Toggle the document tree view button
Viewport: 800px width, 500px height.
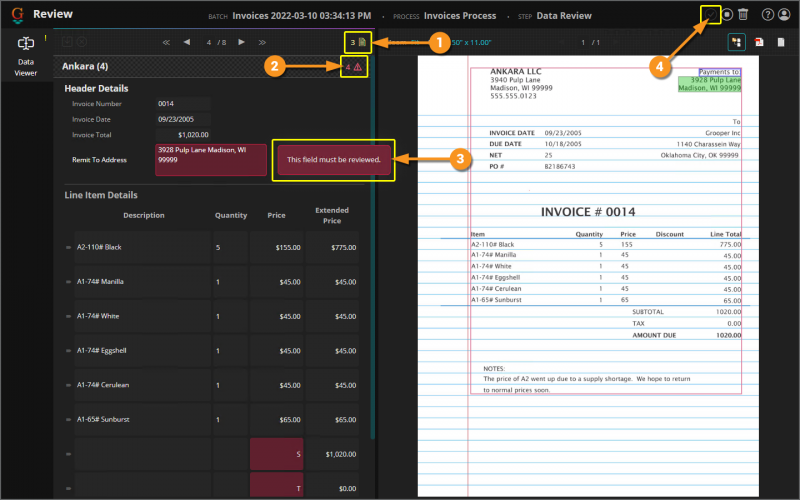point(735,42)
